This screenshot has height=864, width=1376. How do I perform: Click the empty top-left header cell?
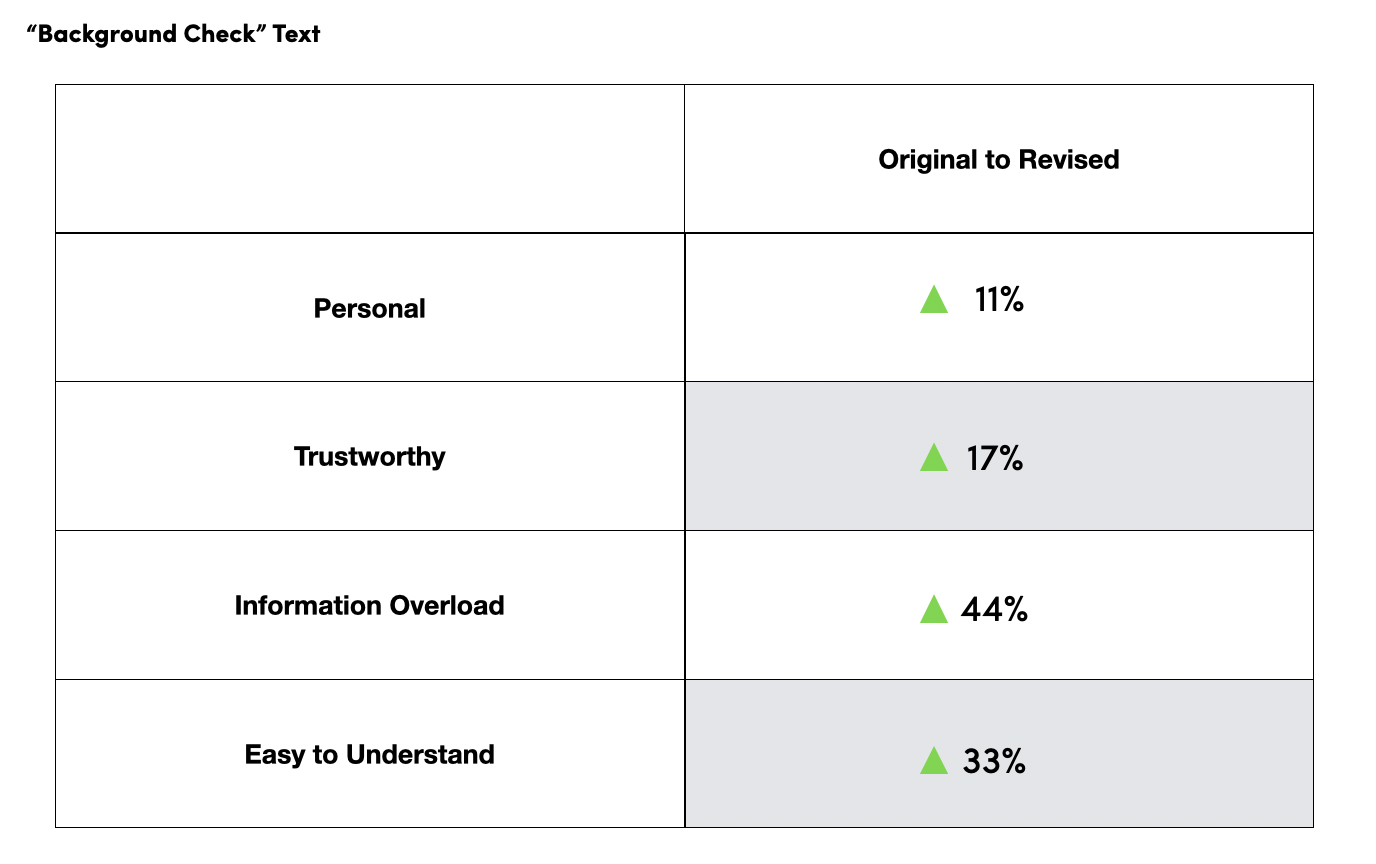[370, 159]
